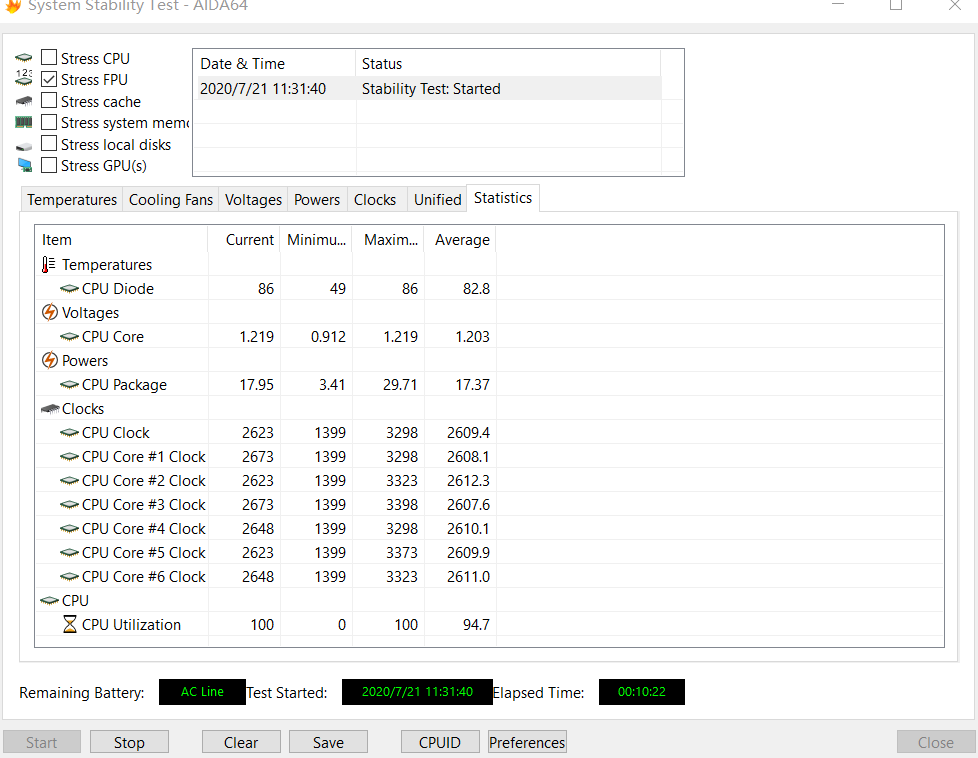Click the Average column header

pos(460,240)
